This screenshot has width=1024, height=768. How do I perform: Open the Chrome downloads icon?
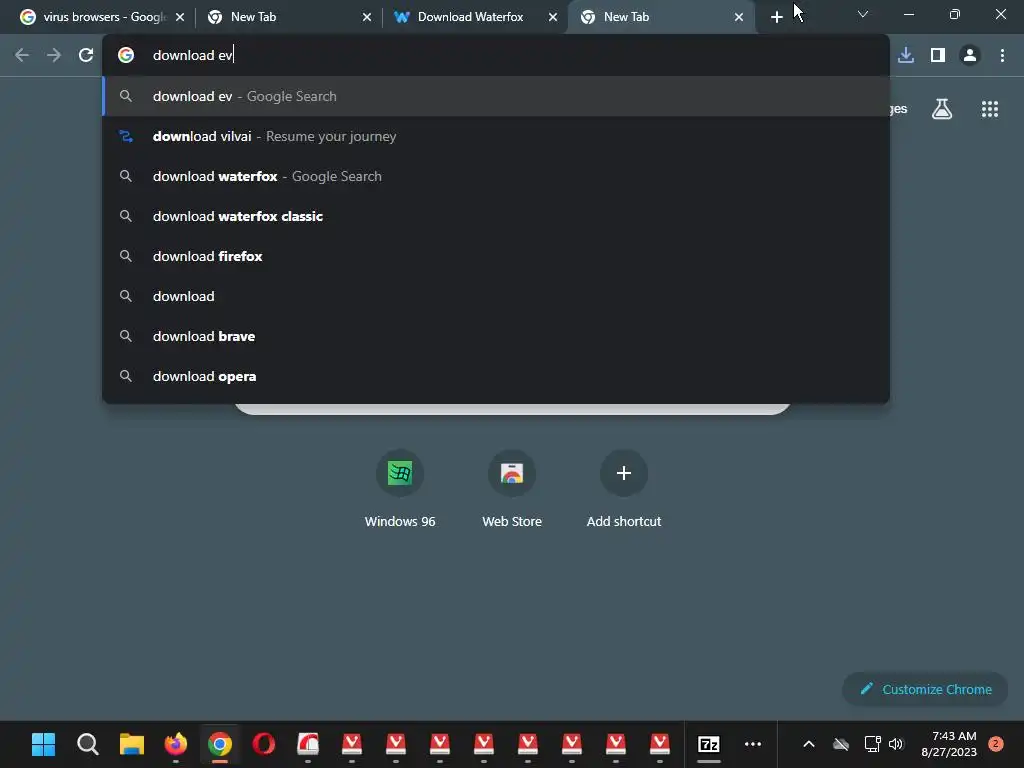coord(906,56)
